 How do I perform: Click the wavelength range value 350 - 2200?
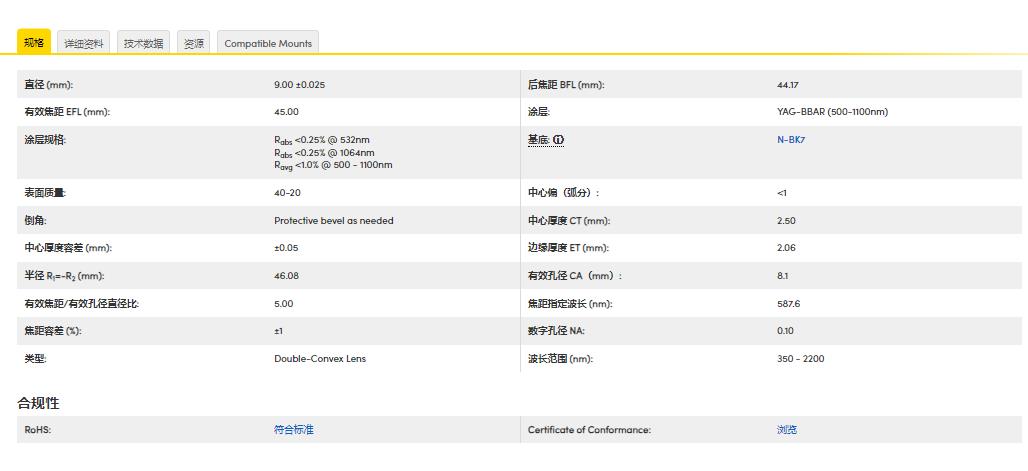pos(800,359)
